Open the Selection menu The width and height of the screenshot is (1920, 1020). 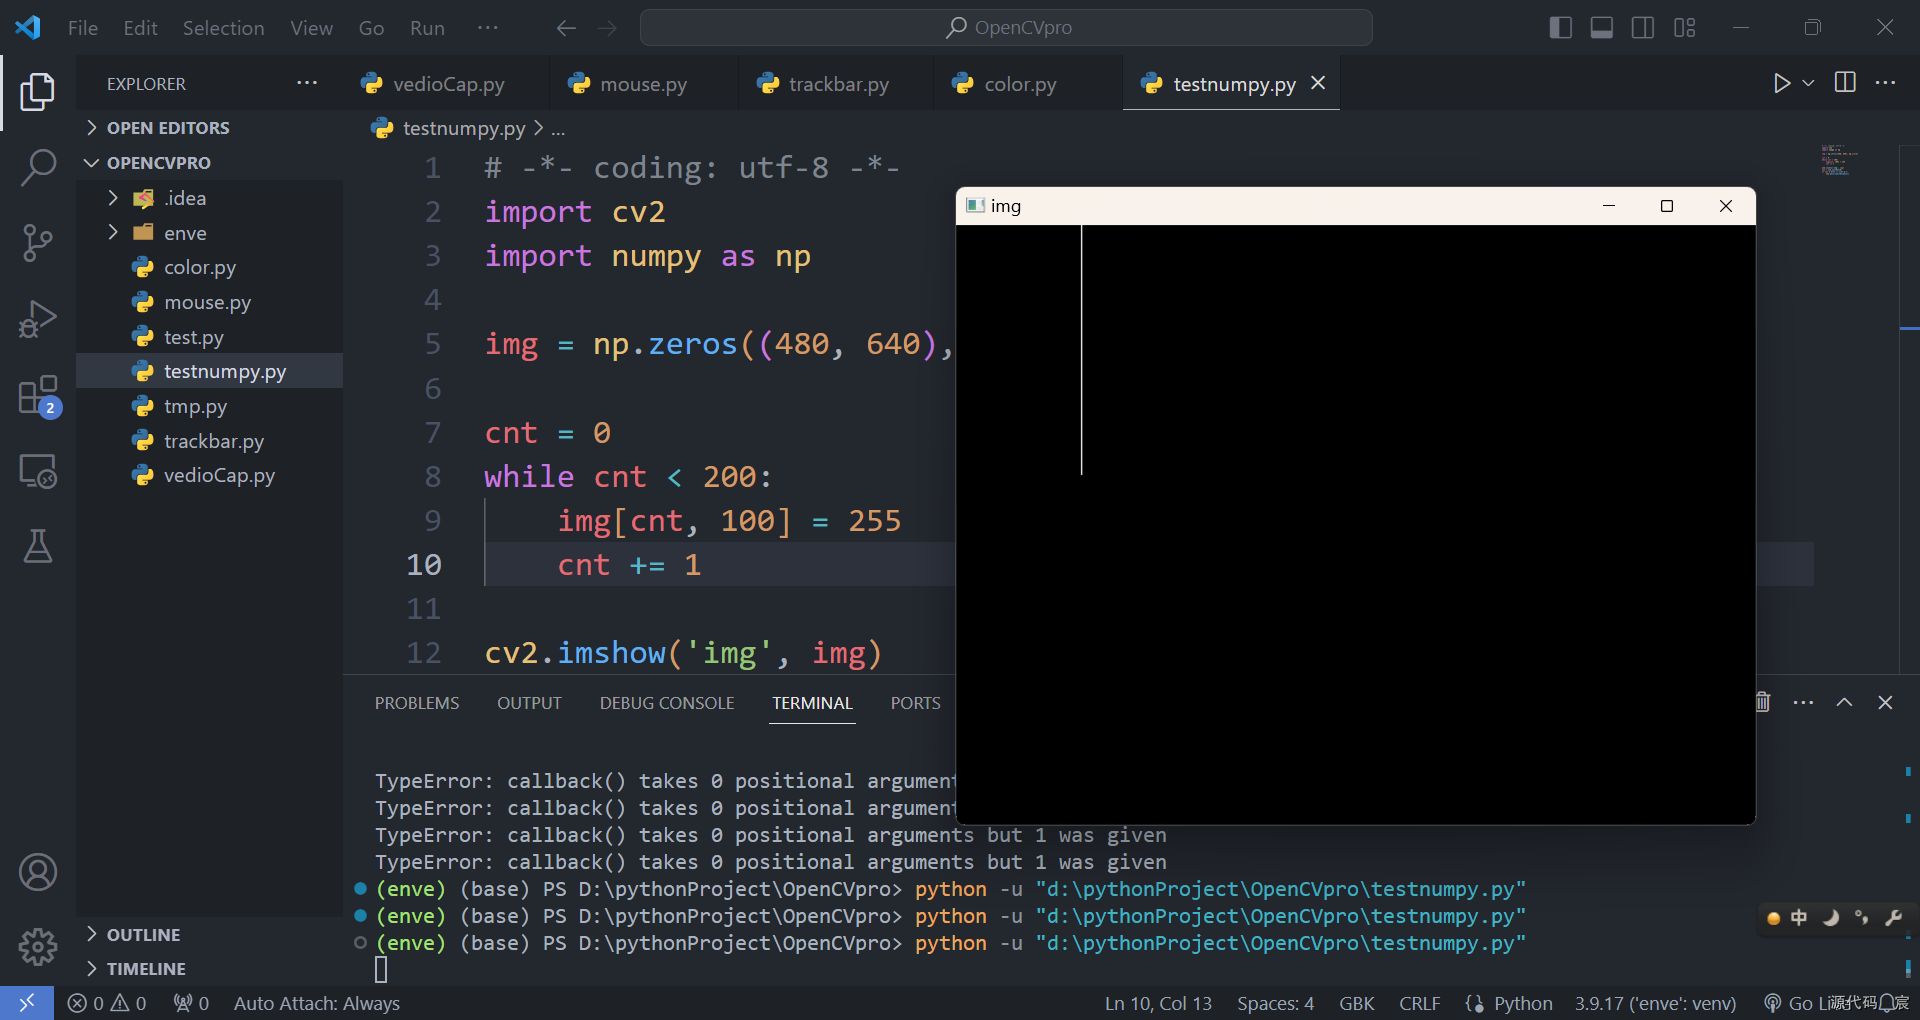pyautogui.click(x=223, y=28)
